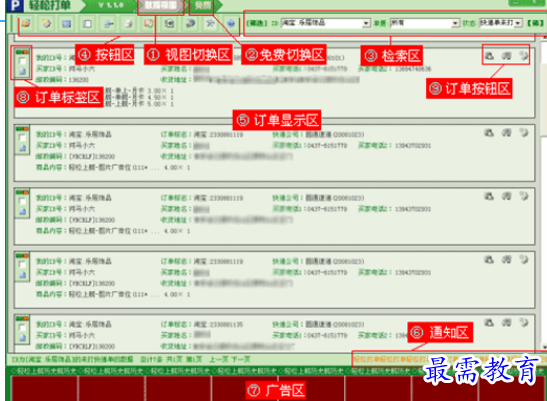Click the order number text 淘宝:2330881135
The height and width of the screenshot is (401, 547).
tap(218, 325)
